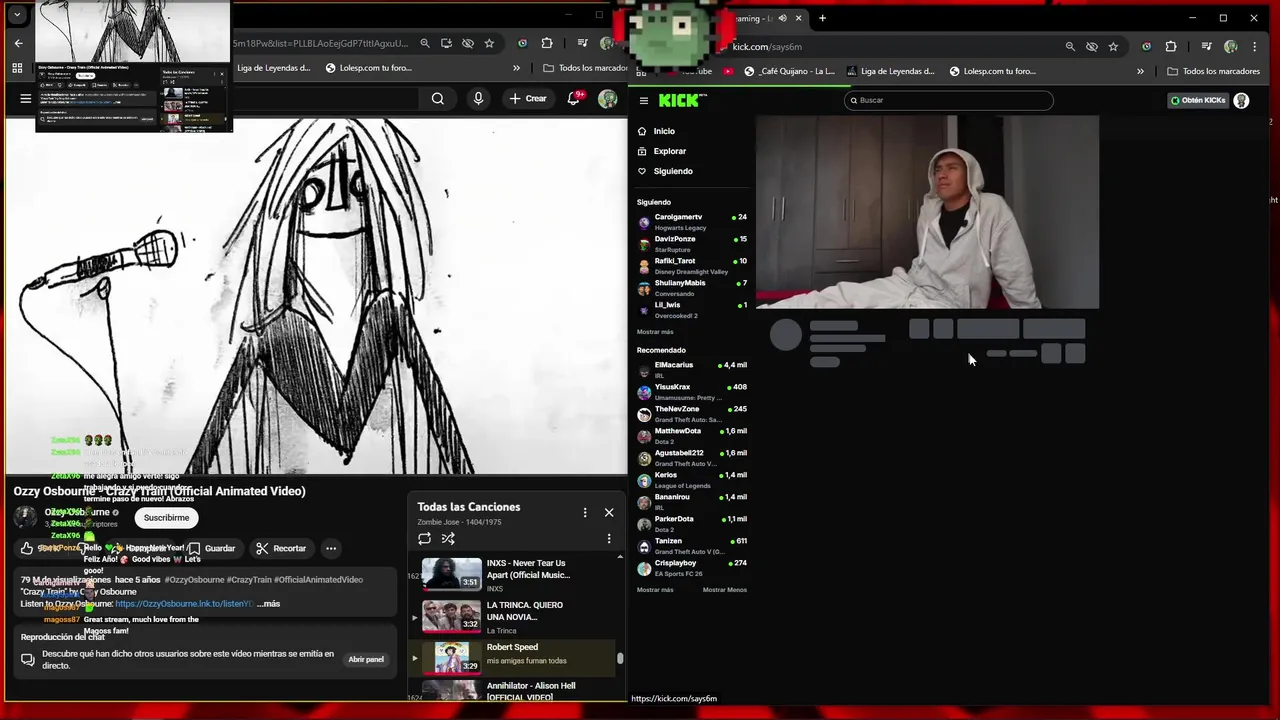The width and height of the screenshot is (1280, 720).
Task: Open TheNevZone recommended channel
Action: (692, 414)
